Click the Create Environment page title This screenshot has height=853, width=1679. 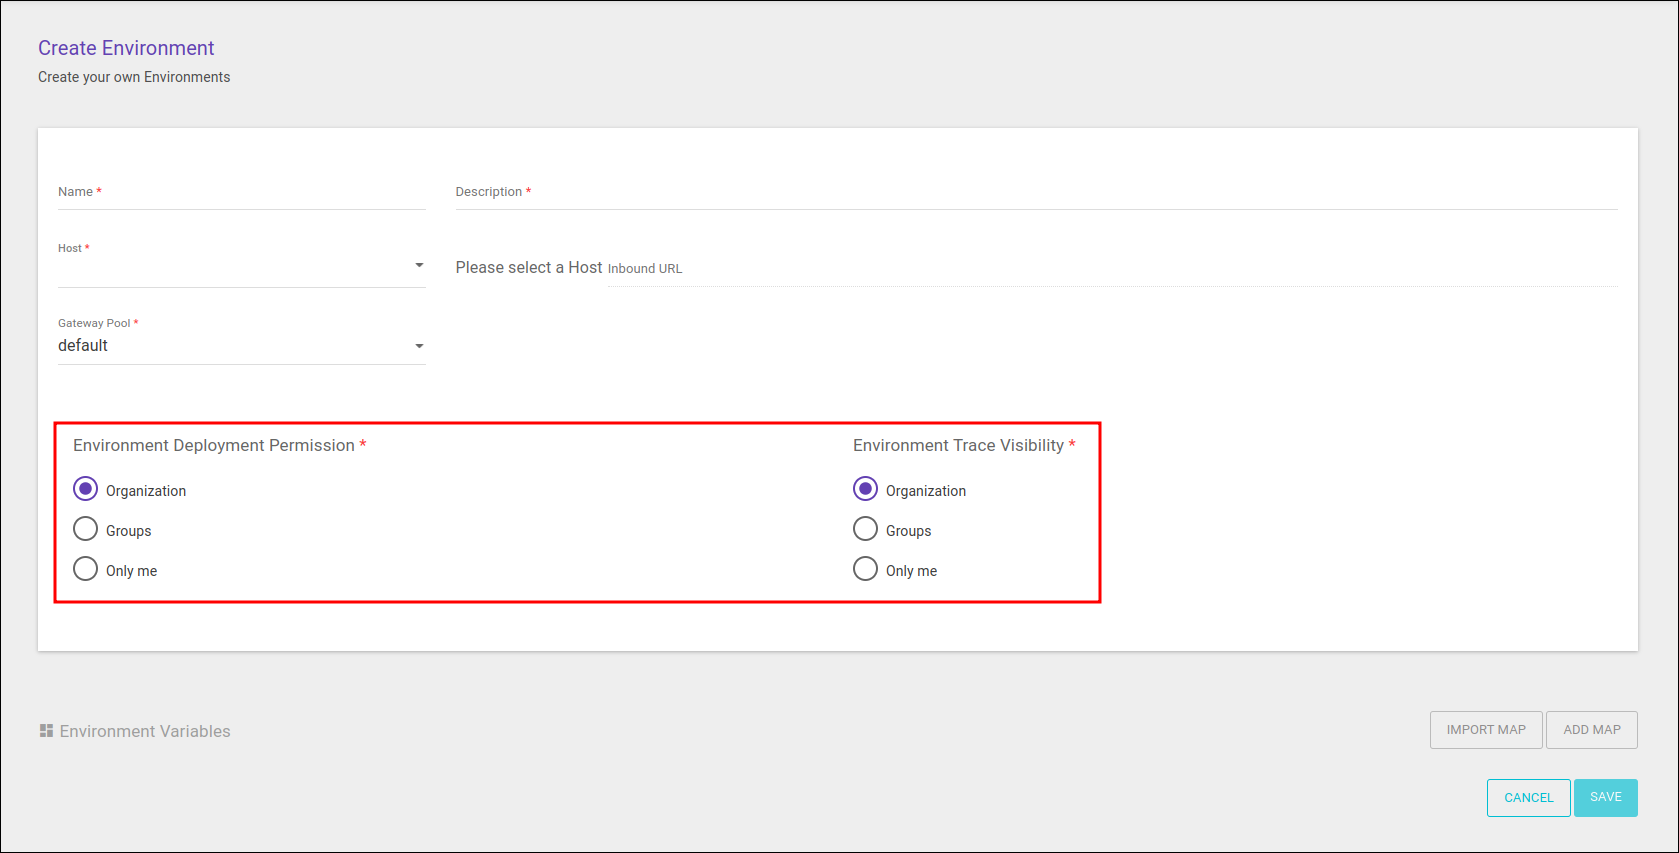point(126,48)
